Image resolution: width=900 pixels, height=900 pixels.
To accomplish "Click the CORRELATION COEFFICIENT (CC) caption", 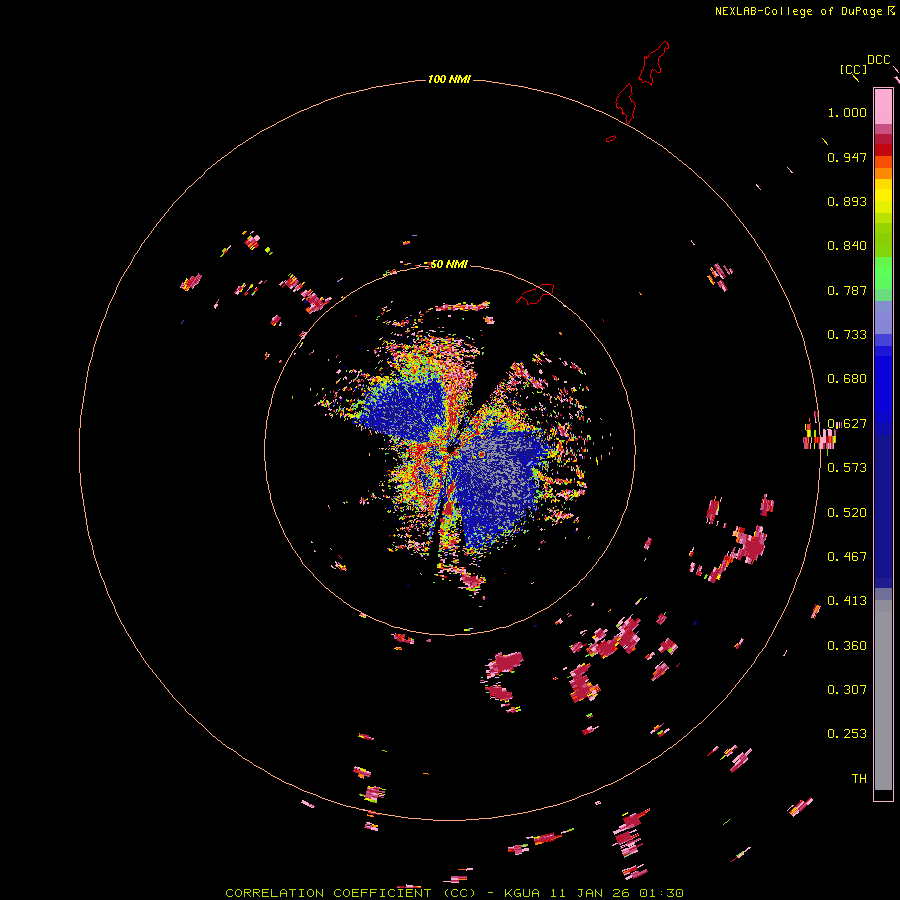I will point(350,893).
